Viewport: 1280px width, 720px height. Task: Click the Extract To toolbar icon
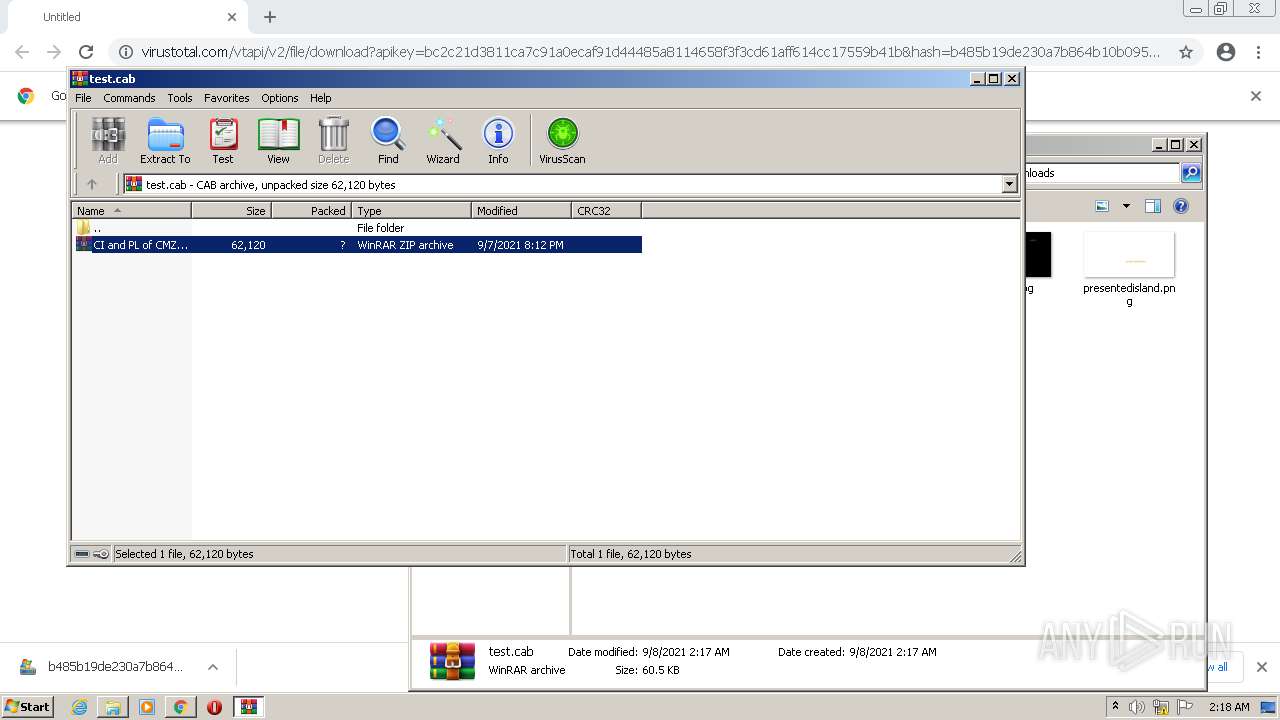[165, 141]
